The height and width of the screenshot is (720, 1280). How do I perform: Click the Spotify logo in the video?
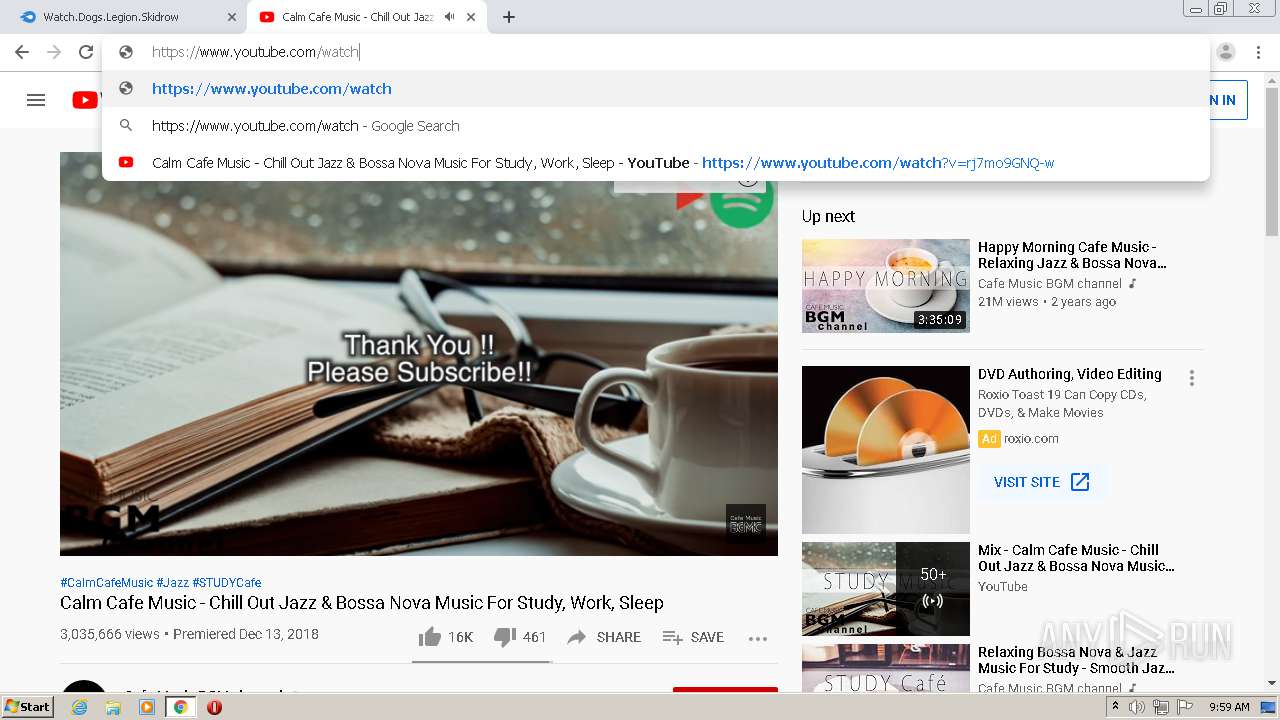(x=742, y=200)
